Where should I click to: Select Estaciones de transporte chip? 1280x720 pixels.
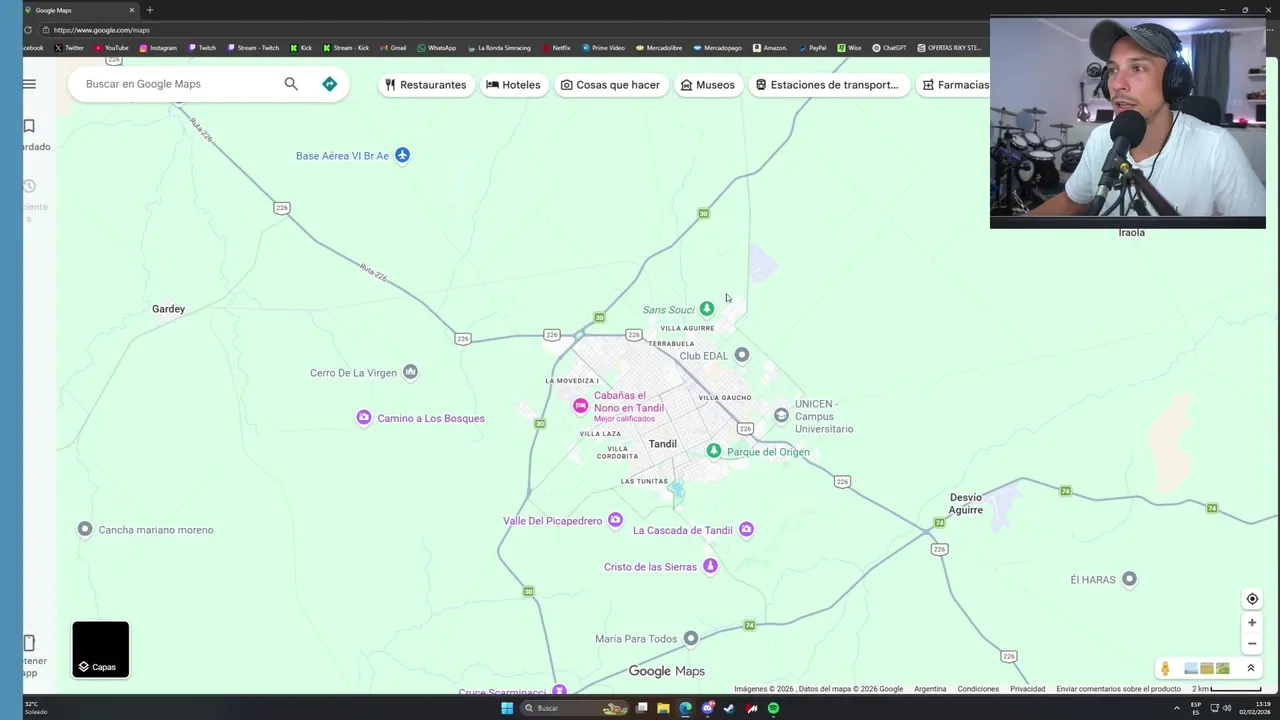click(x=827, y=85)
